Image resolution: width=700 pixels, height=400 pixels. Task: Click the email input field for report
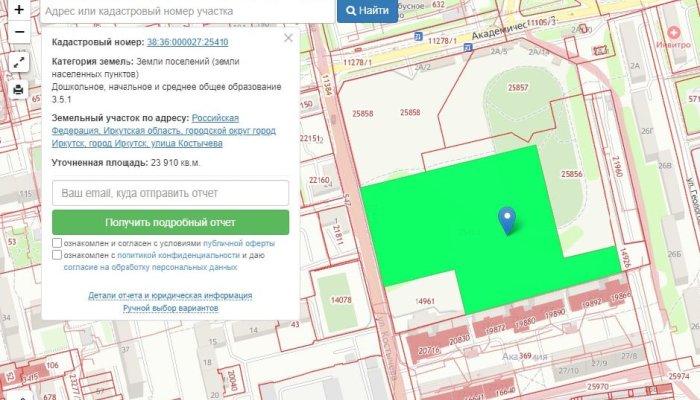(x=171, y=193)
